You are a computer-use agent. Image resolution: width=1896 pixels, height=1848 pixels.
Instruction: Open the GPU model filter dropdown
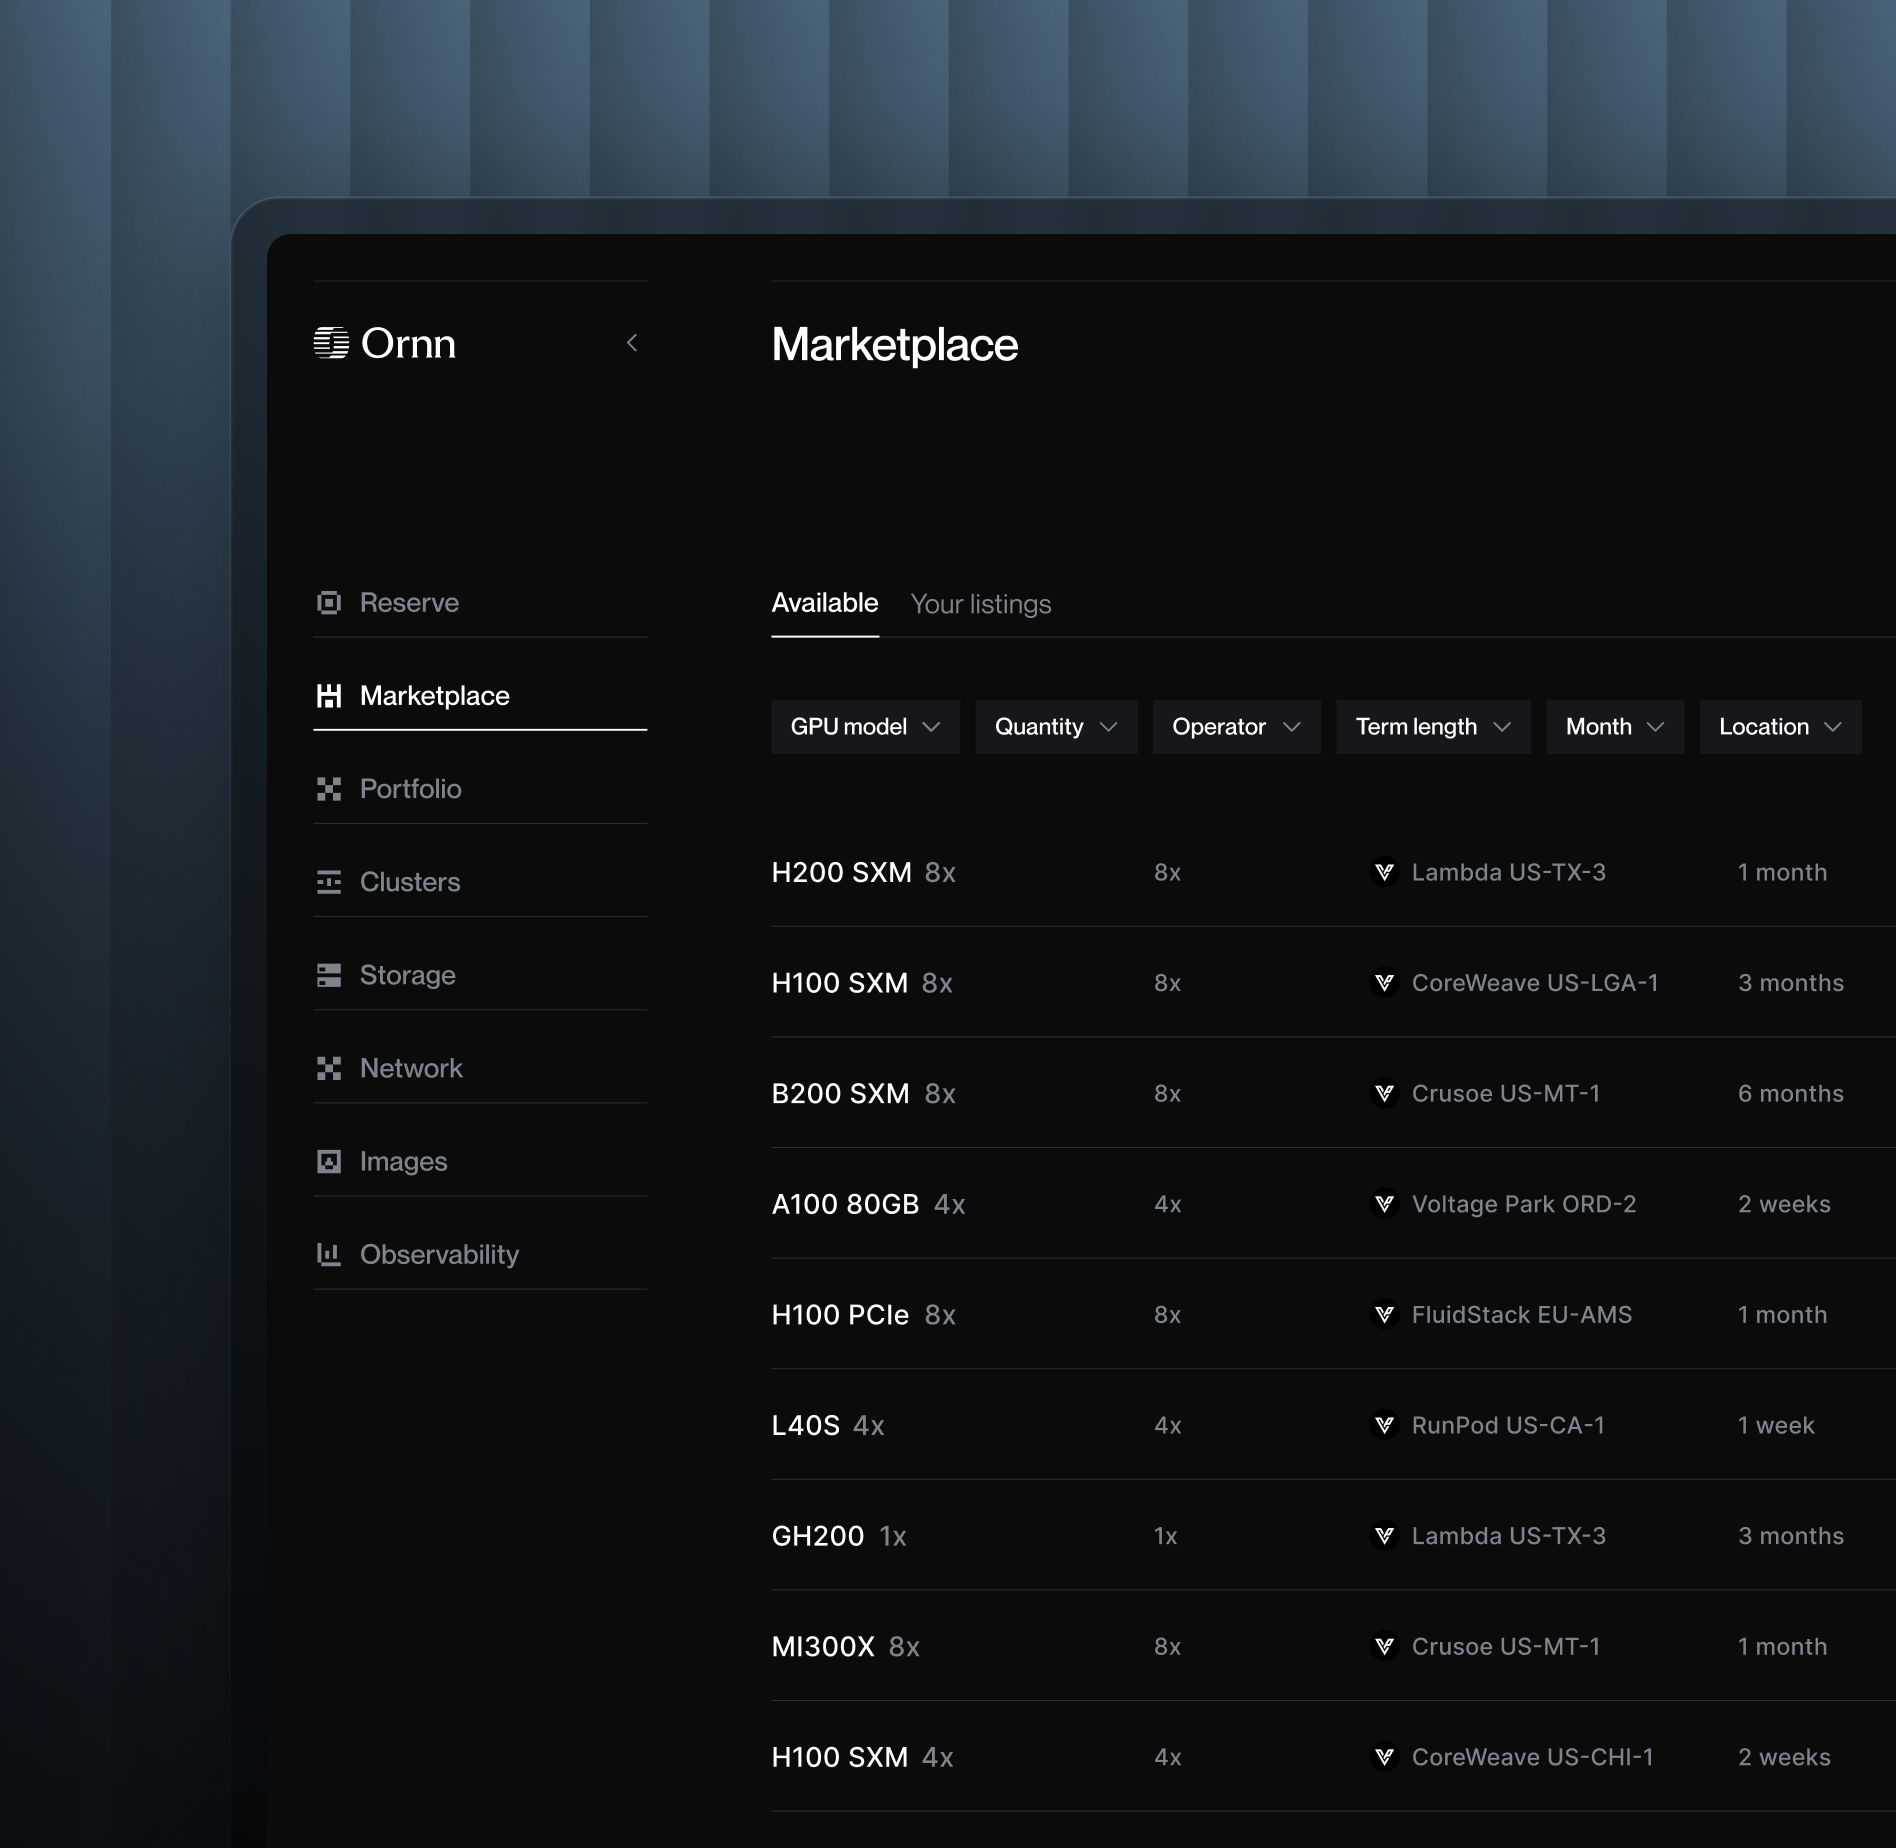coord(865,726)
